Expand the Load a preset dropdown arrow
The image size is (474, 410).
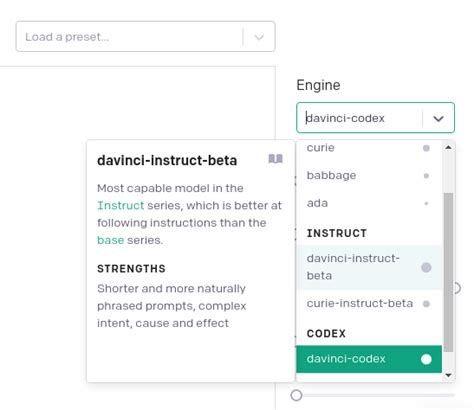(259, 37)
